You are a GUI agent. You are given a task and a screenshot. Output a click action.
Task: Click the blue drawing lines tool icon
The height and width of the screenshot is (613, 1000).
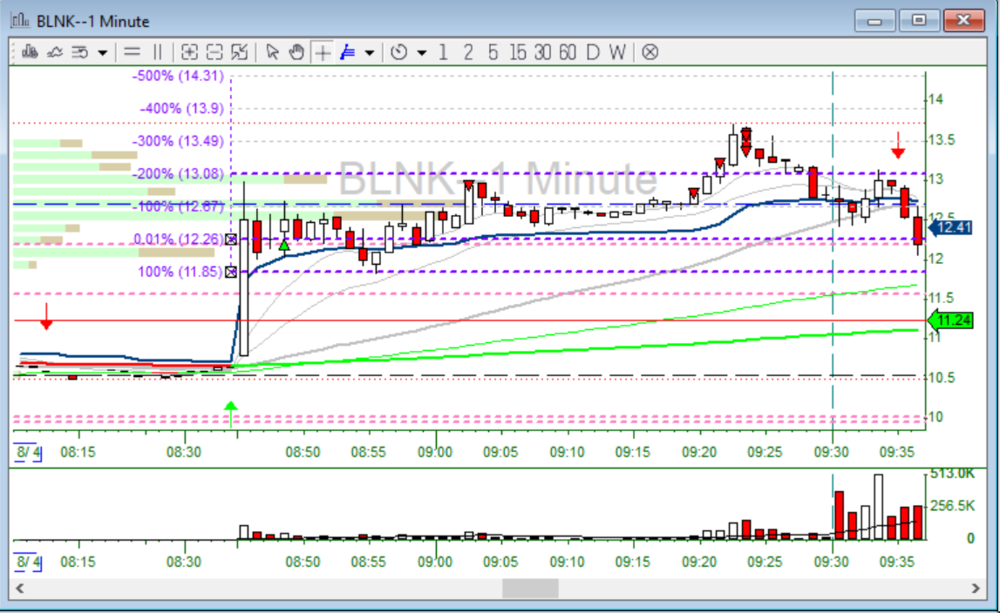pyautogui.click(x=348, y=52)
